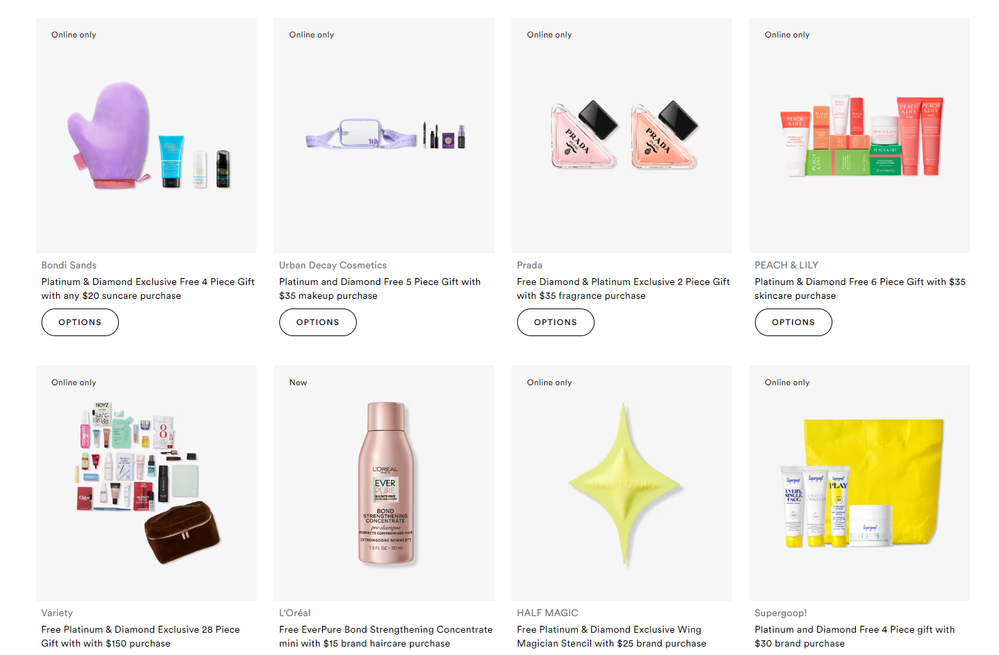The width and height of the screenshot is (999, 655).
Task: Open the HALF MAGIC yellow star stencil image
Action: click(x=621, y=482)
